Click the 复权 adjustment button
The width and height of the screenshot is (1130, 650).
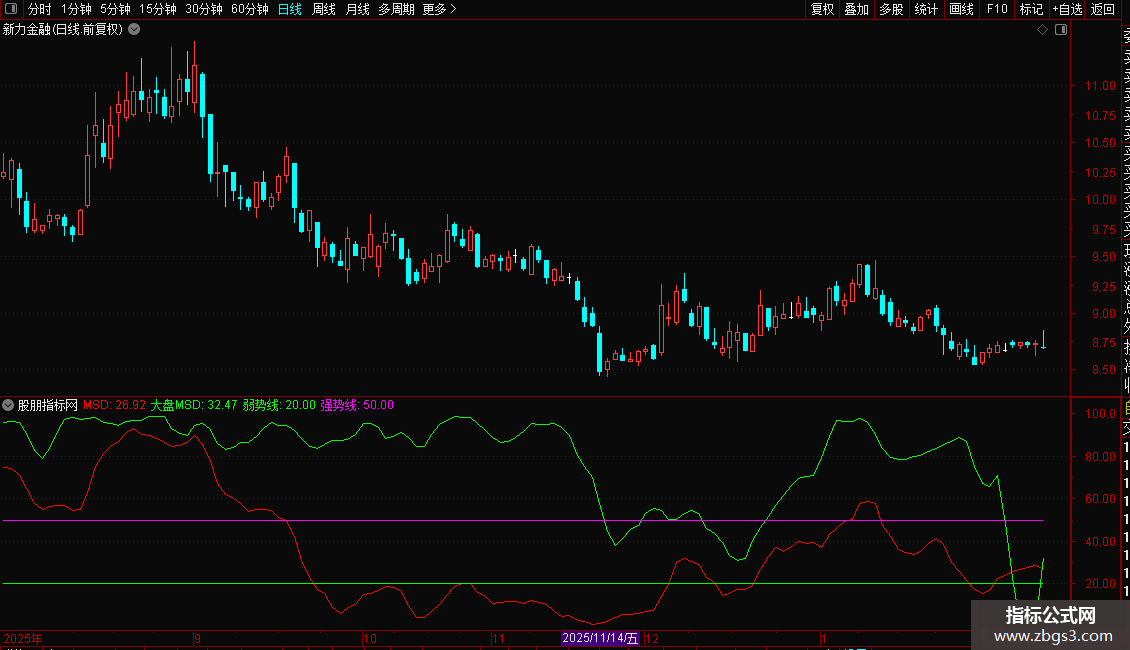pyautogui.click(x=822, y=9)
